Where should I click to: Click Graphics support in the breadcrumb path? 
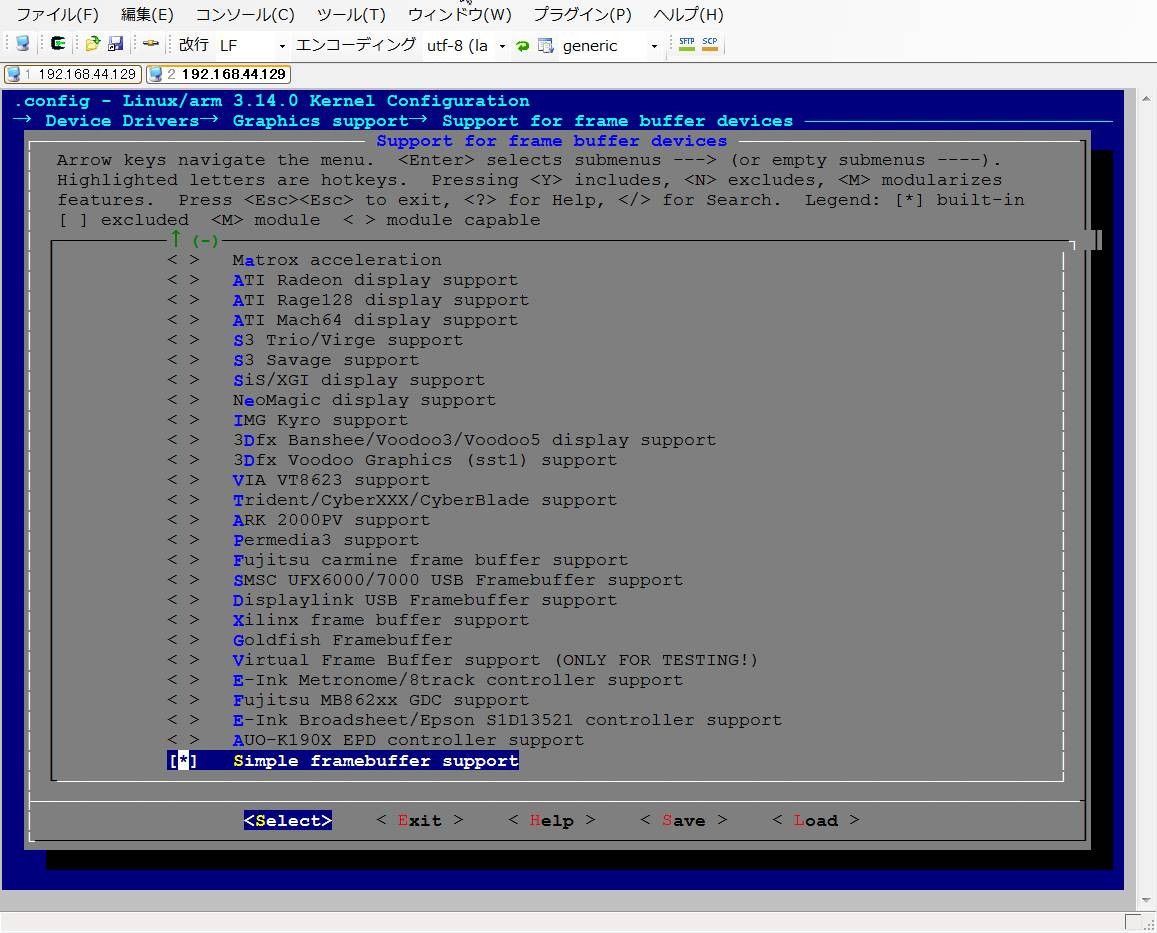point(320,120)
